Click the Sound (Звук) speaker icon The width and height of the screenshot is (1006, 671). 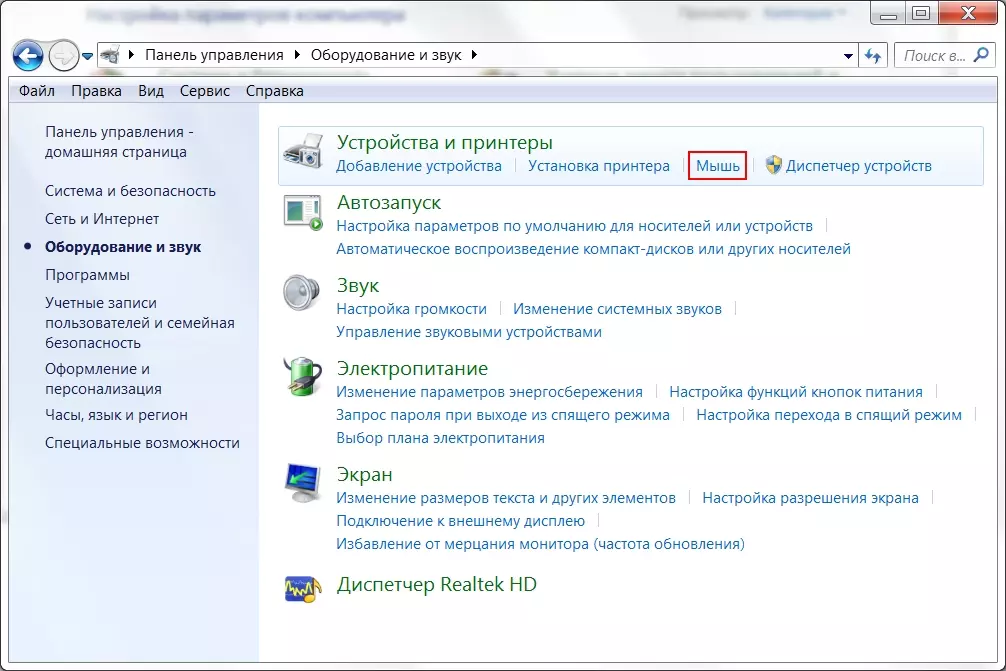click(x=303, y=295)
